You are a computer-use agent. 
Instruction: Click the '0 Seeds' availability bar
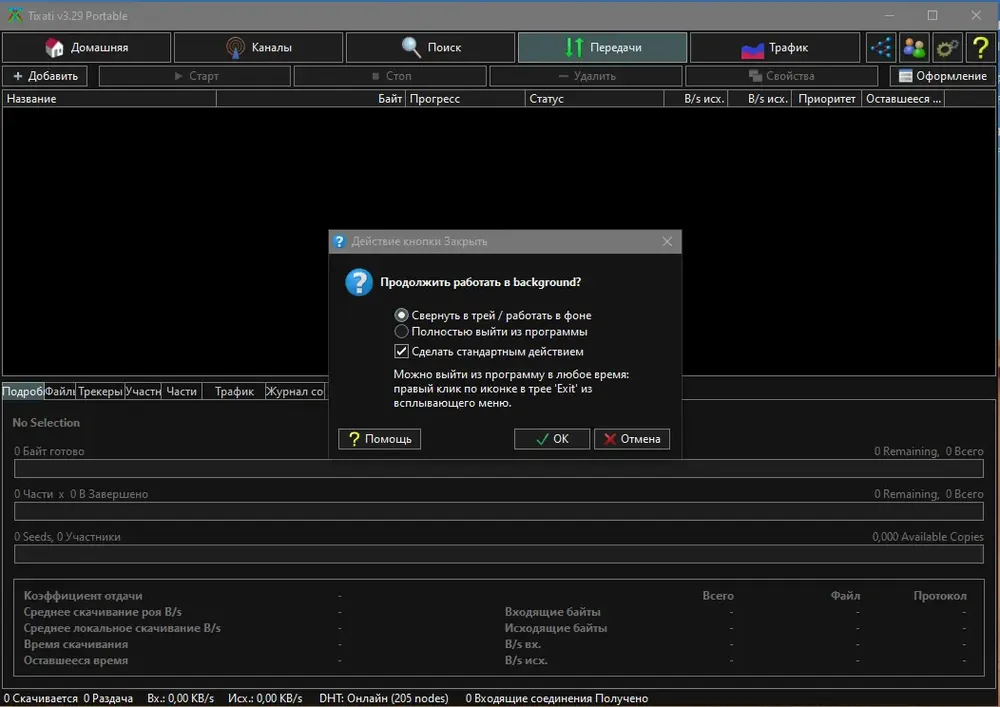499,554
